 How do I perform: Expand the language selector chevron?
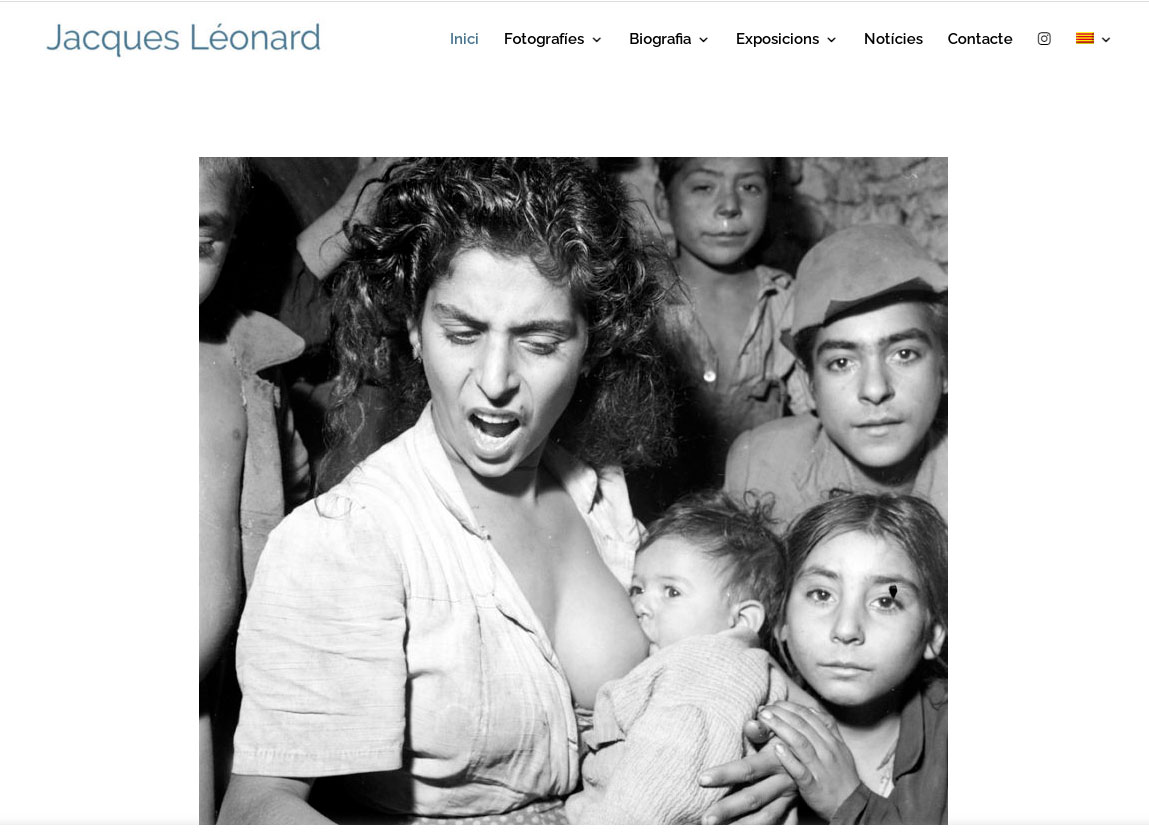click(x=1106, y=40)
